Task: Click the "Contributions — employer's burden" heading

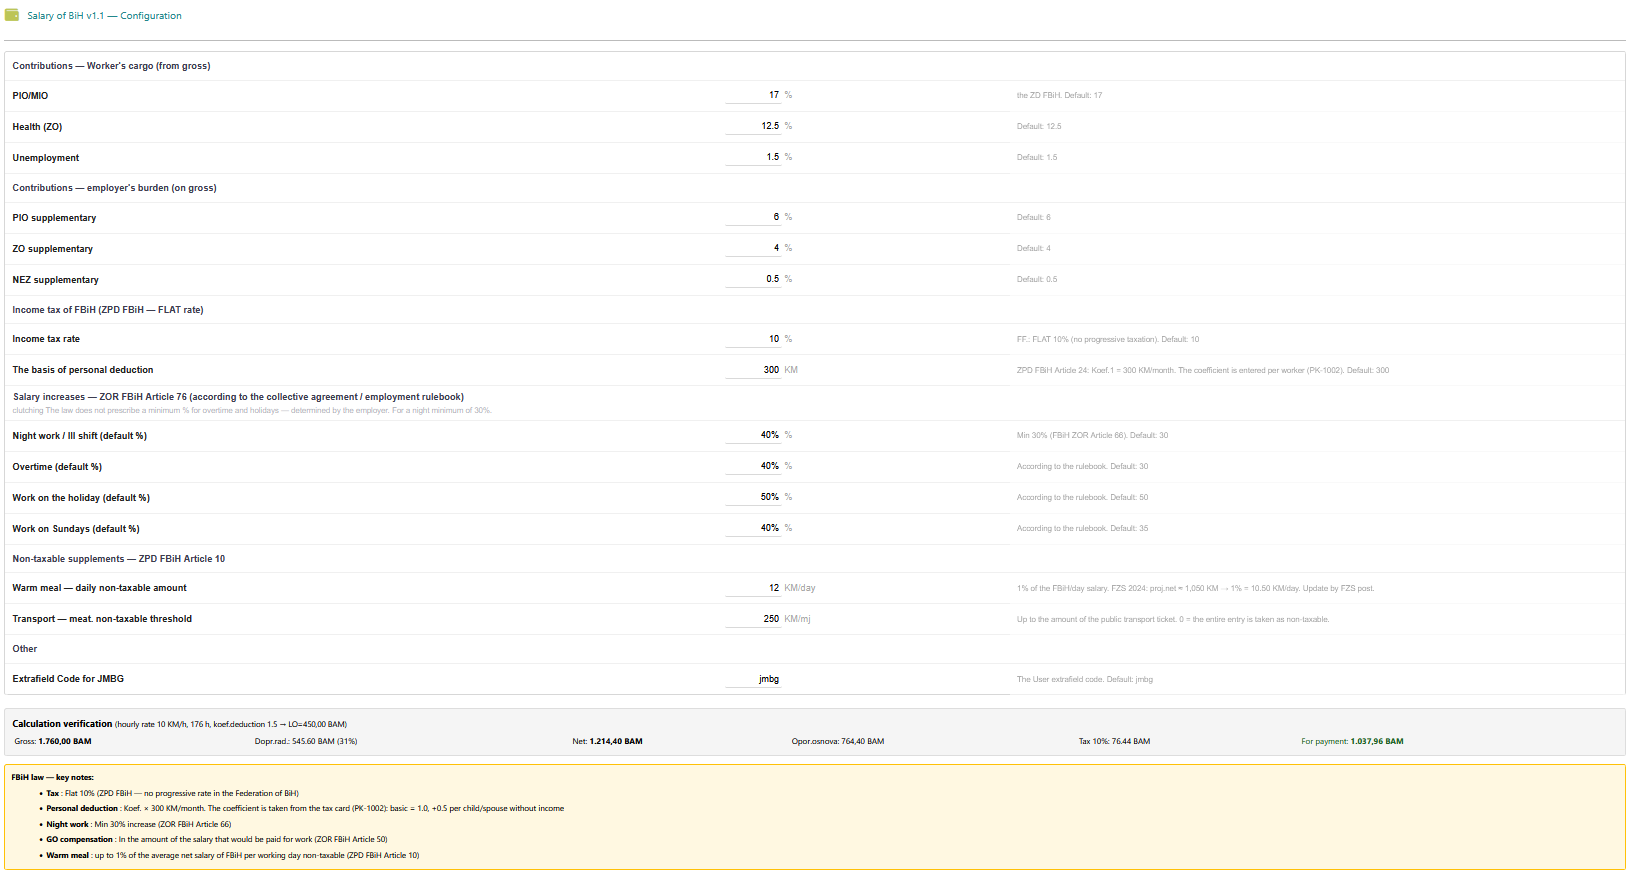Action: 114,188
